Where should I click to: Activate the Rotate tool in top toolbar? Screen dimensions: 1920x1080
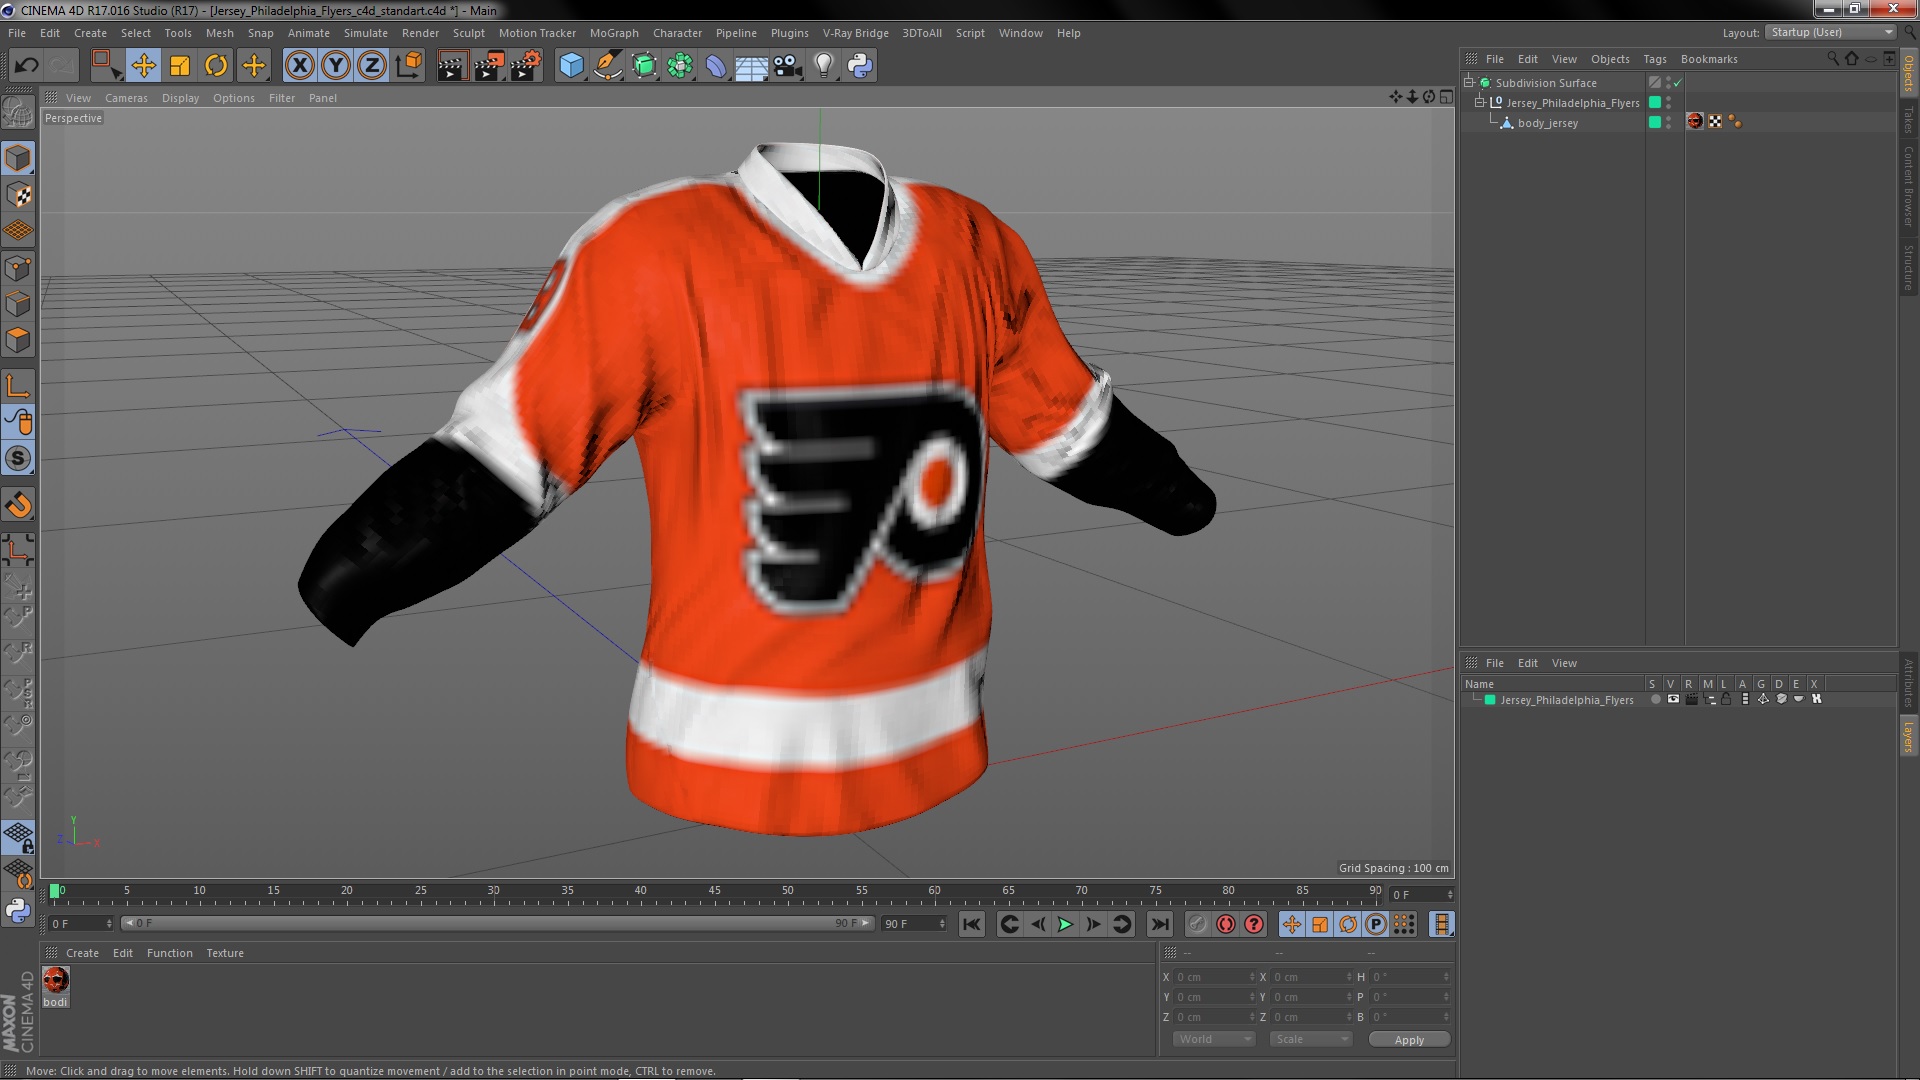(216, 66)
